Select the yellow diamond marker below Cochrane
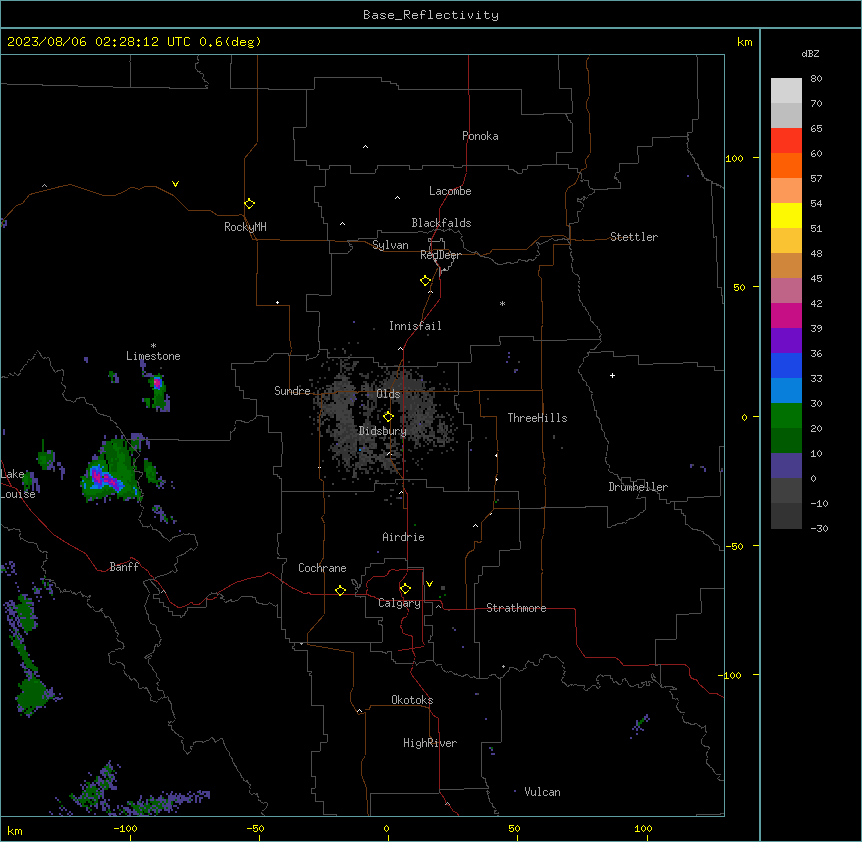This screenshot has width=862, height=842. (340, 590)
